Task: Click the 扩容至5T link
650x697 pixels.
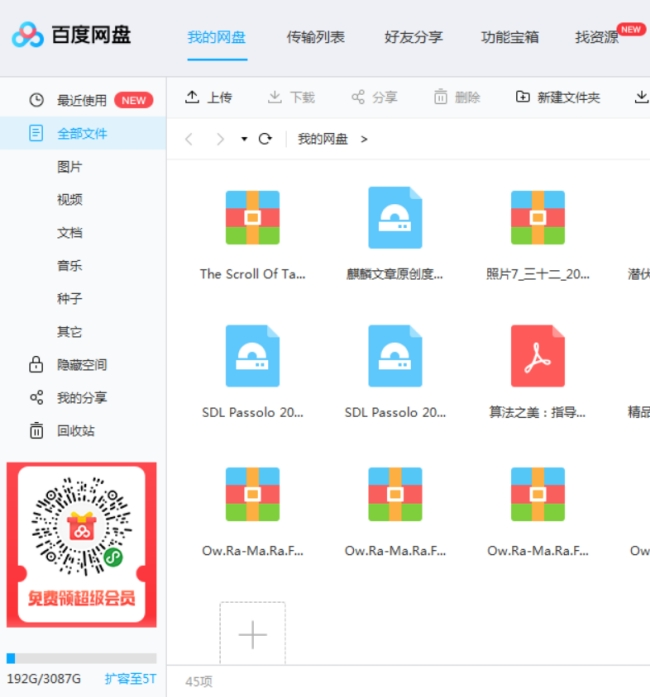Action: [x=130, y=679]
